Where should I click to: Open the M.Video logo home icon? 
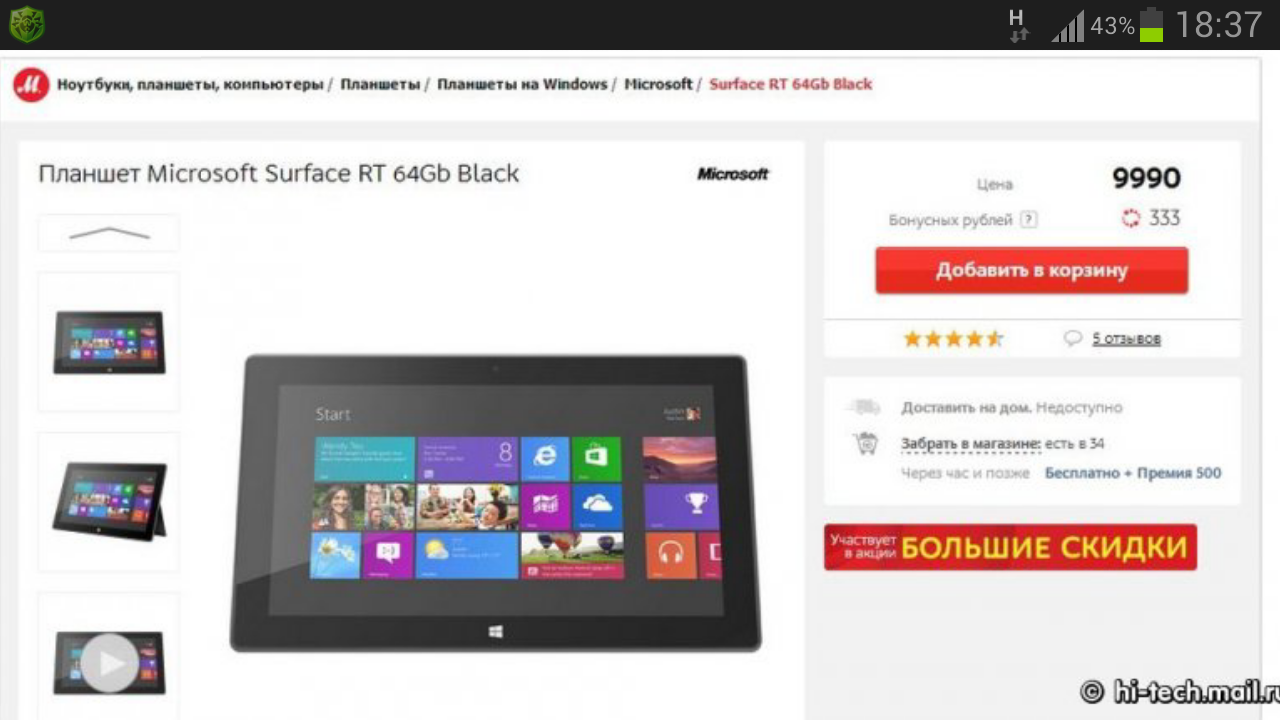[30, 85]
